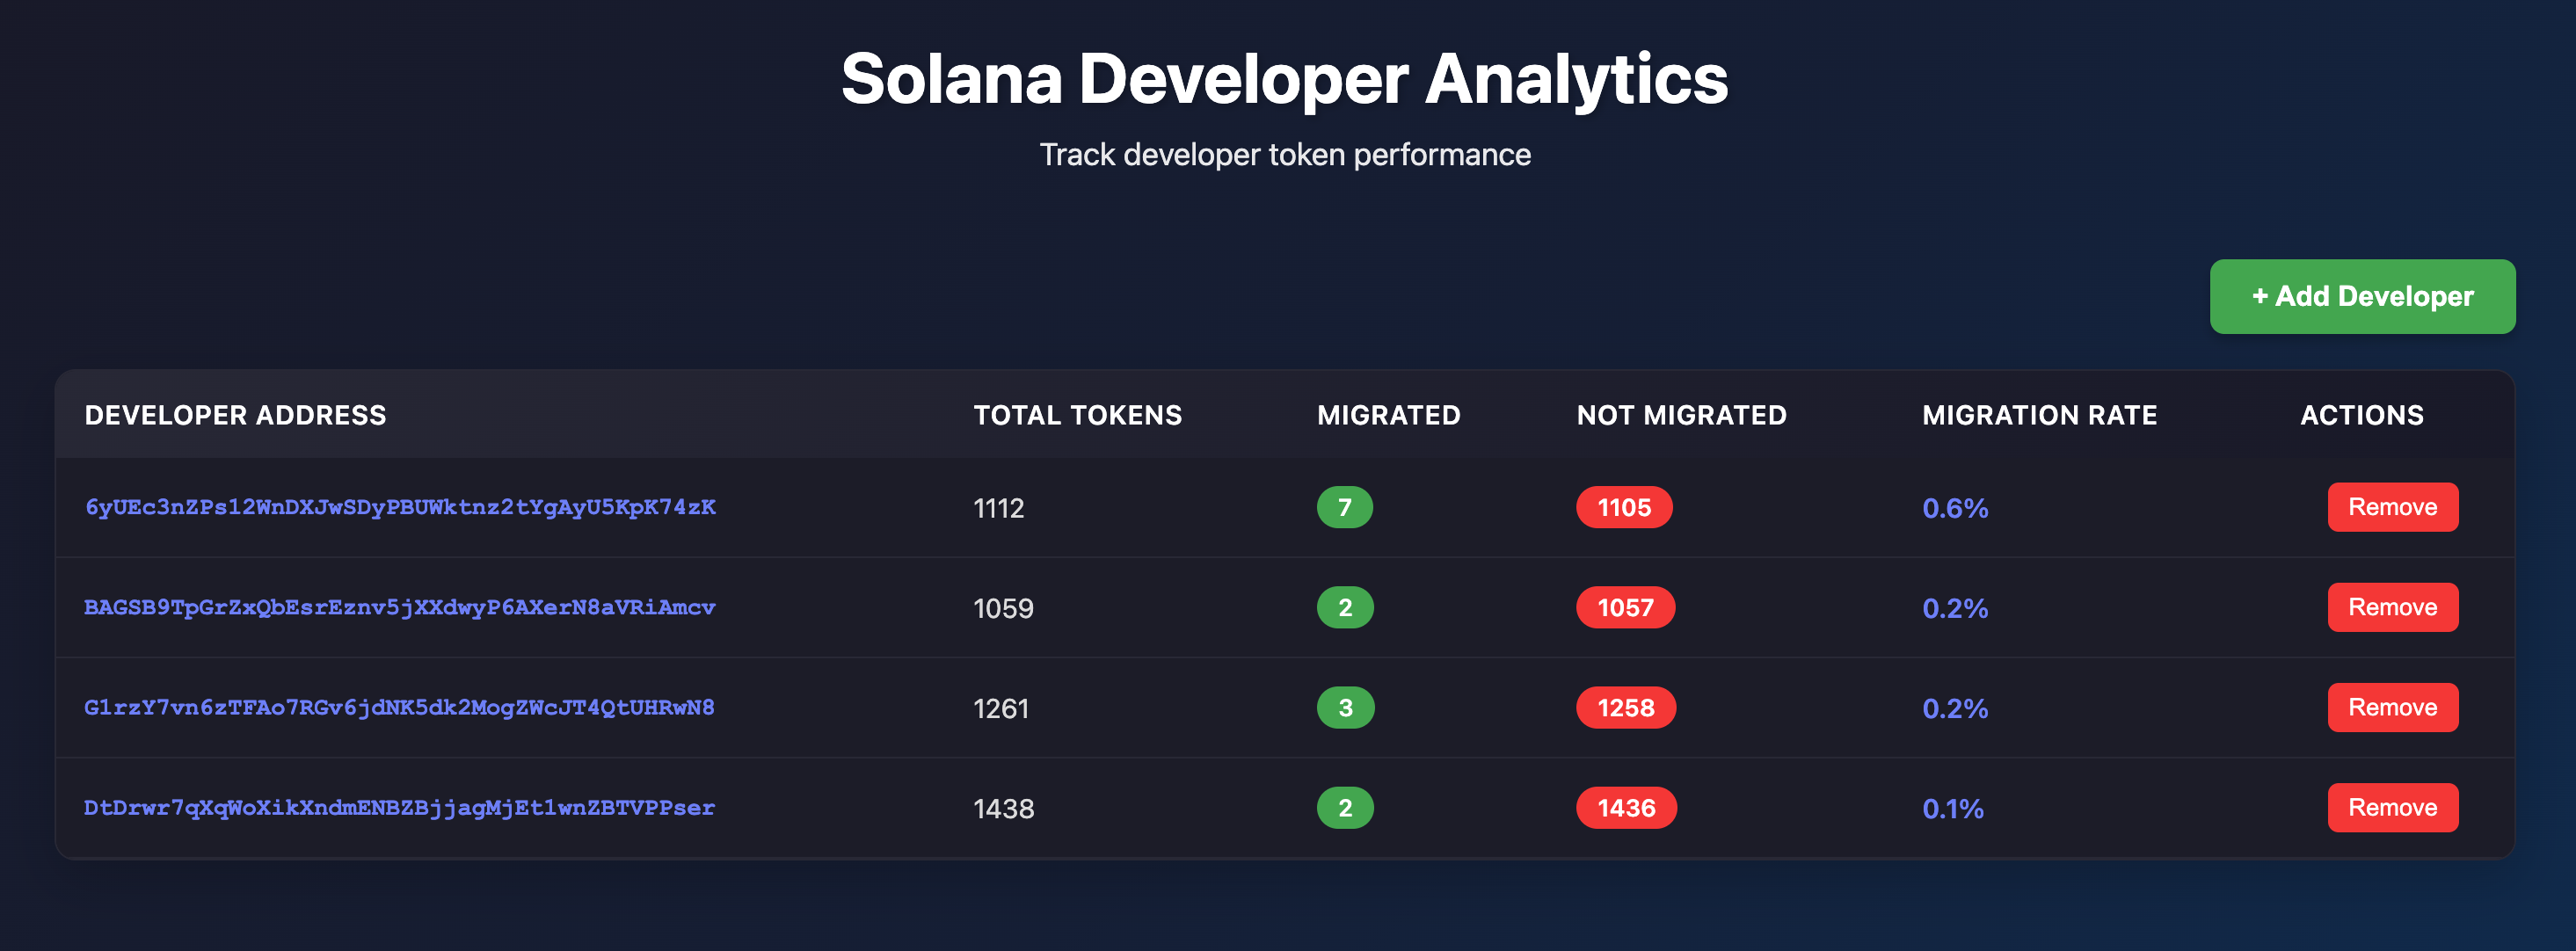2576x951 pixels.
Task: Open developer address DtDrwr7qXqWoXikXndmENBZBjjagMjEt1wnZBTVPPser
Action: [x=399, y=808]
